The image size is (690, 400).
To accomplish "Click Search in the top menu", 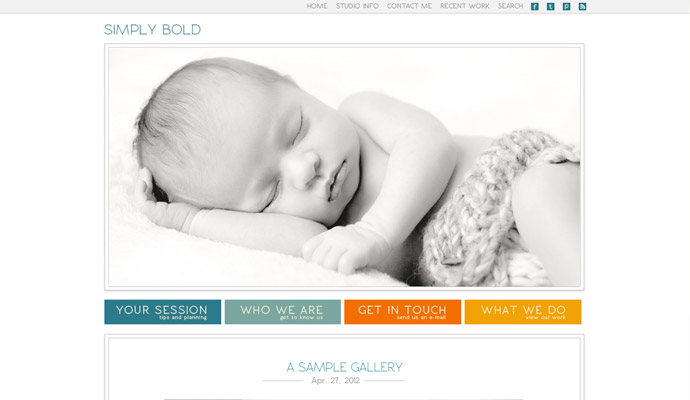I will coord(510,6).
